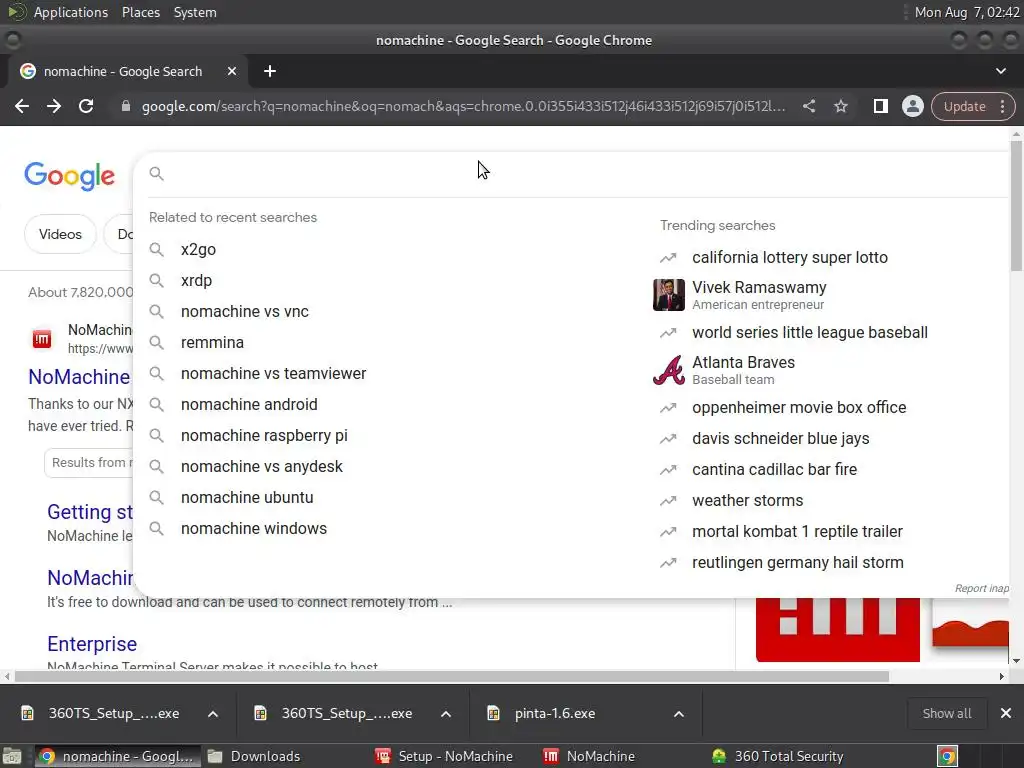
Task: Click the show desktop icon in taskbar
Action: (12, 756)
